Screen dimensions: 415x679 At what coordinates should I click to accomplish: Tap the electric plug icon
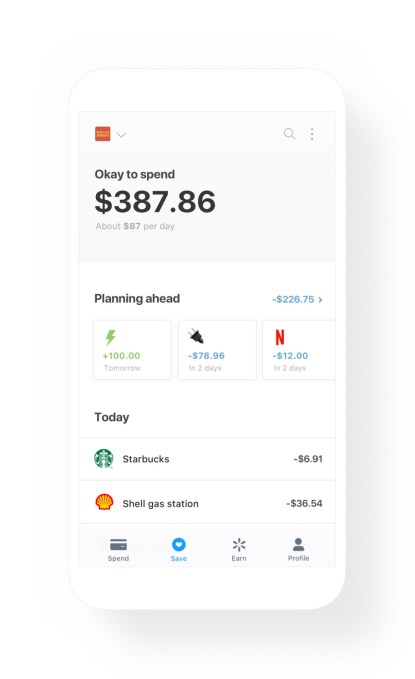(196, 336)
